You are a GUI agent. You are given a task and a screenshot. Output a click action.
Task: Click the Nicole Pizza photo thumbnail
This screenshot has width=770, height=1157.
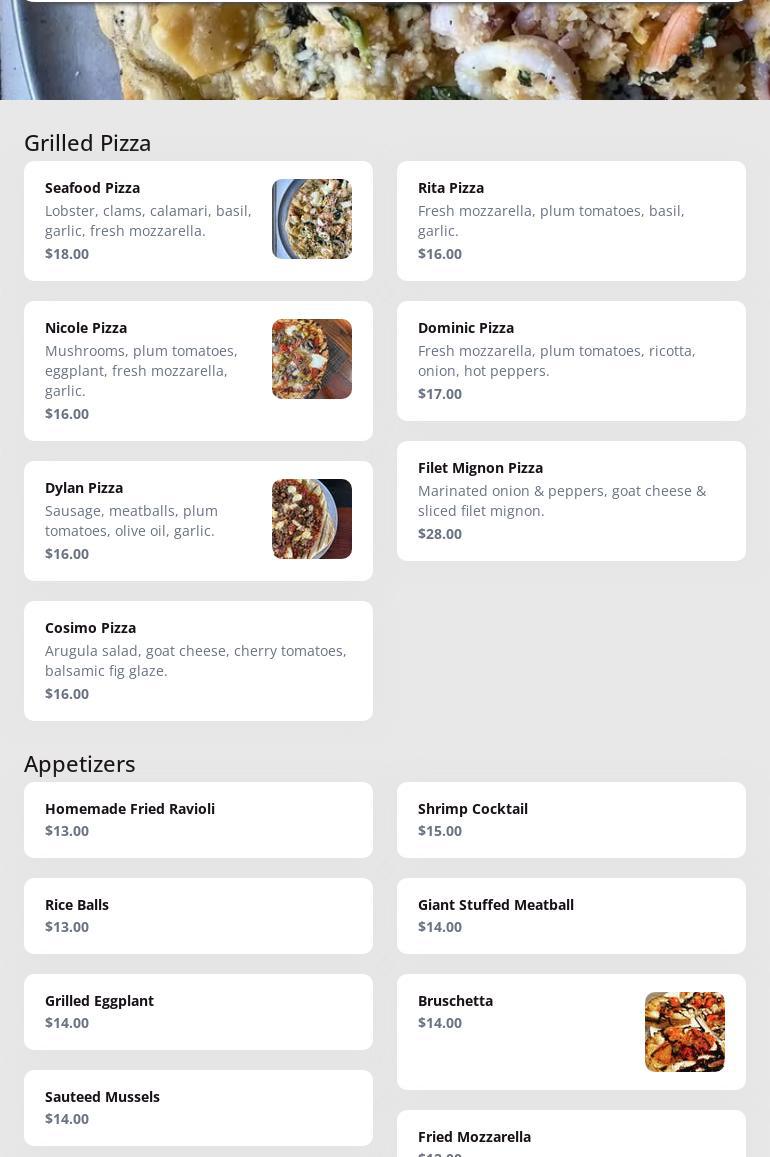[311, 359]
